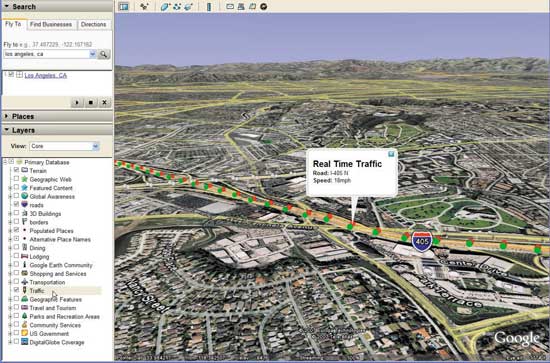Click the Stop tour button under results

coord(90,102)
